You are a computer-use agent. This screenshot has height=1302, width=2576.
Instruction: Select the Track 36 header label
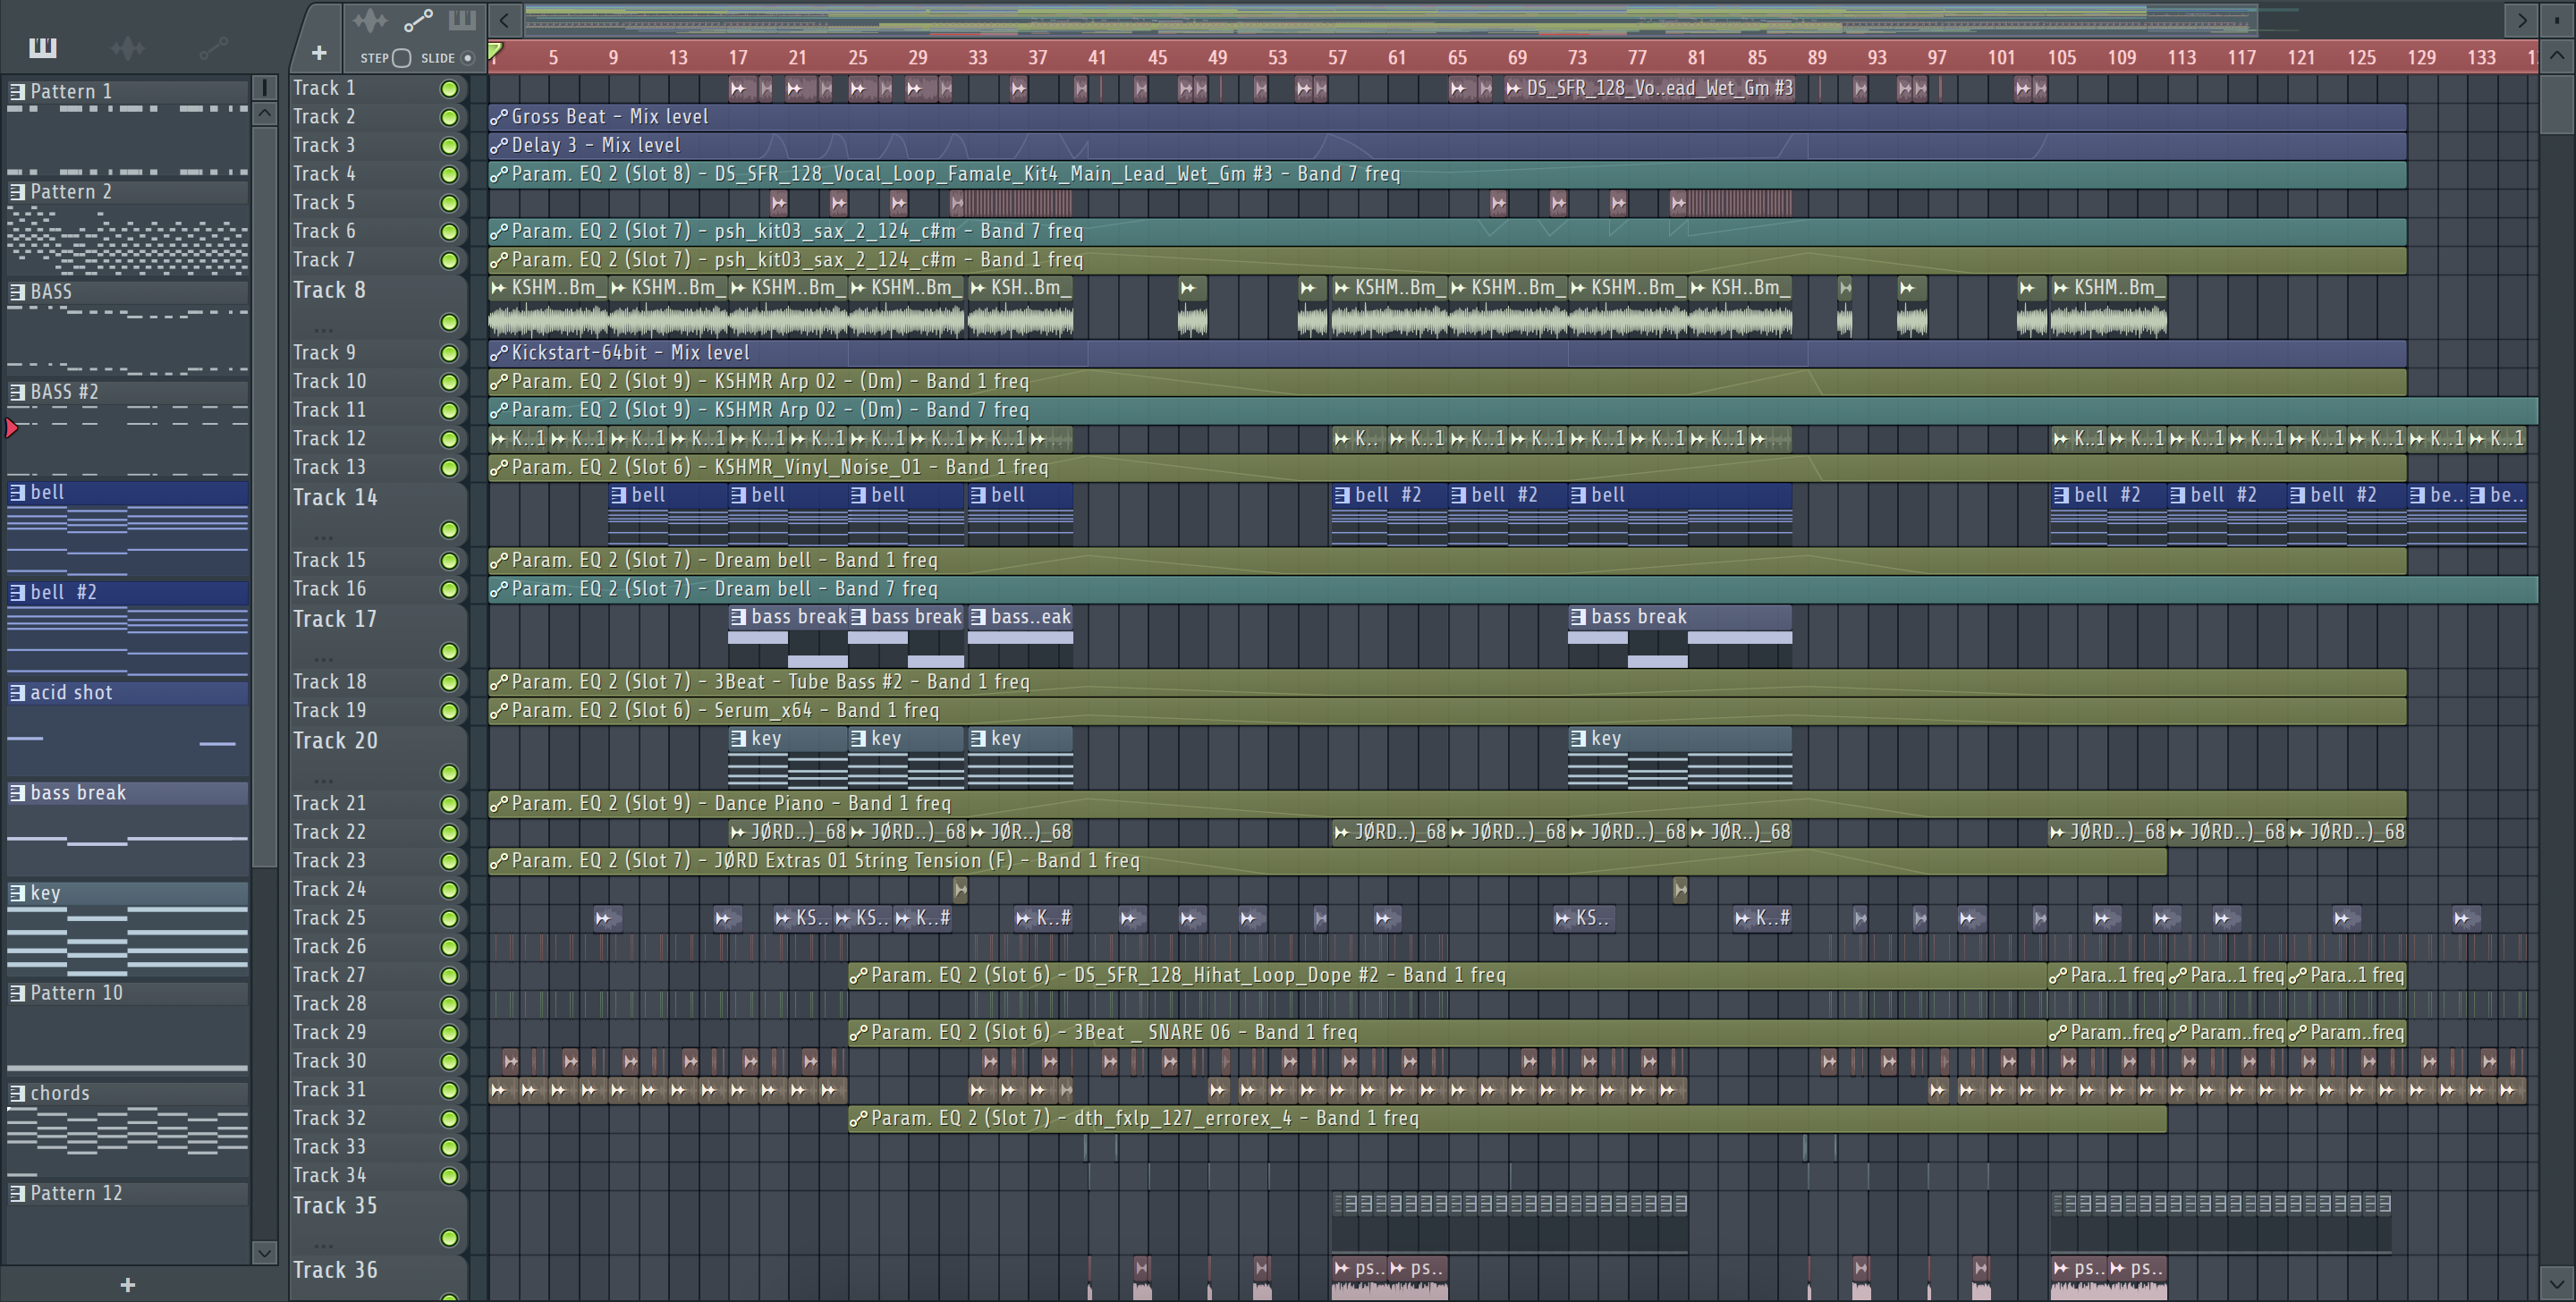pyautogui.click(x=335, y=1270)
